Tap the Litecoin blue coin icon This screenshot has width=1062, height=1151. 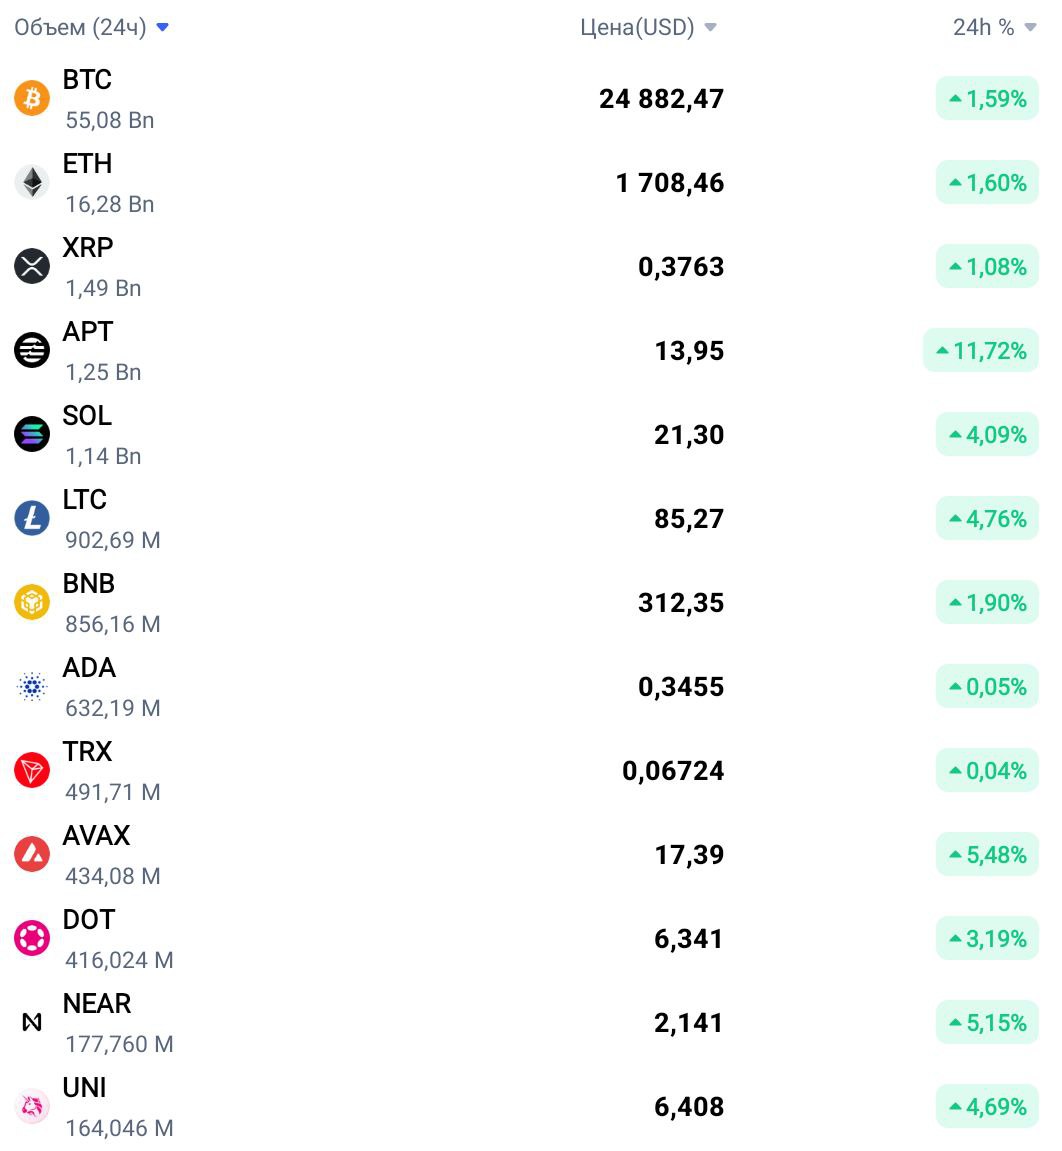[32, 518]
